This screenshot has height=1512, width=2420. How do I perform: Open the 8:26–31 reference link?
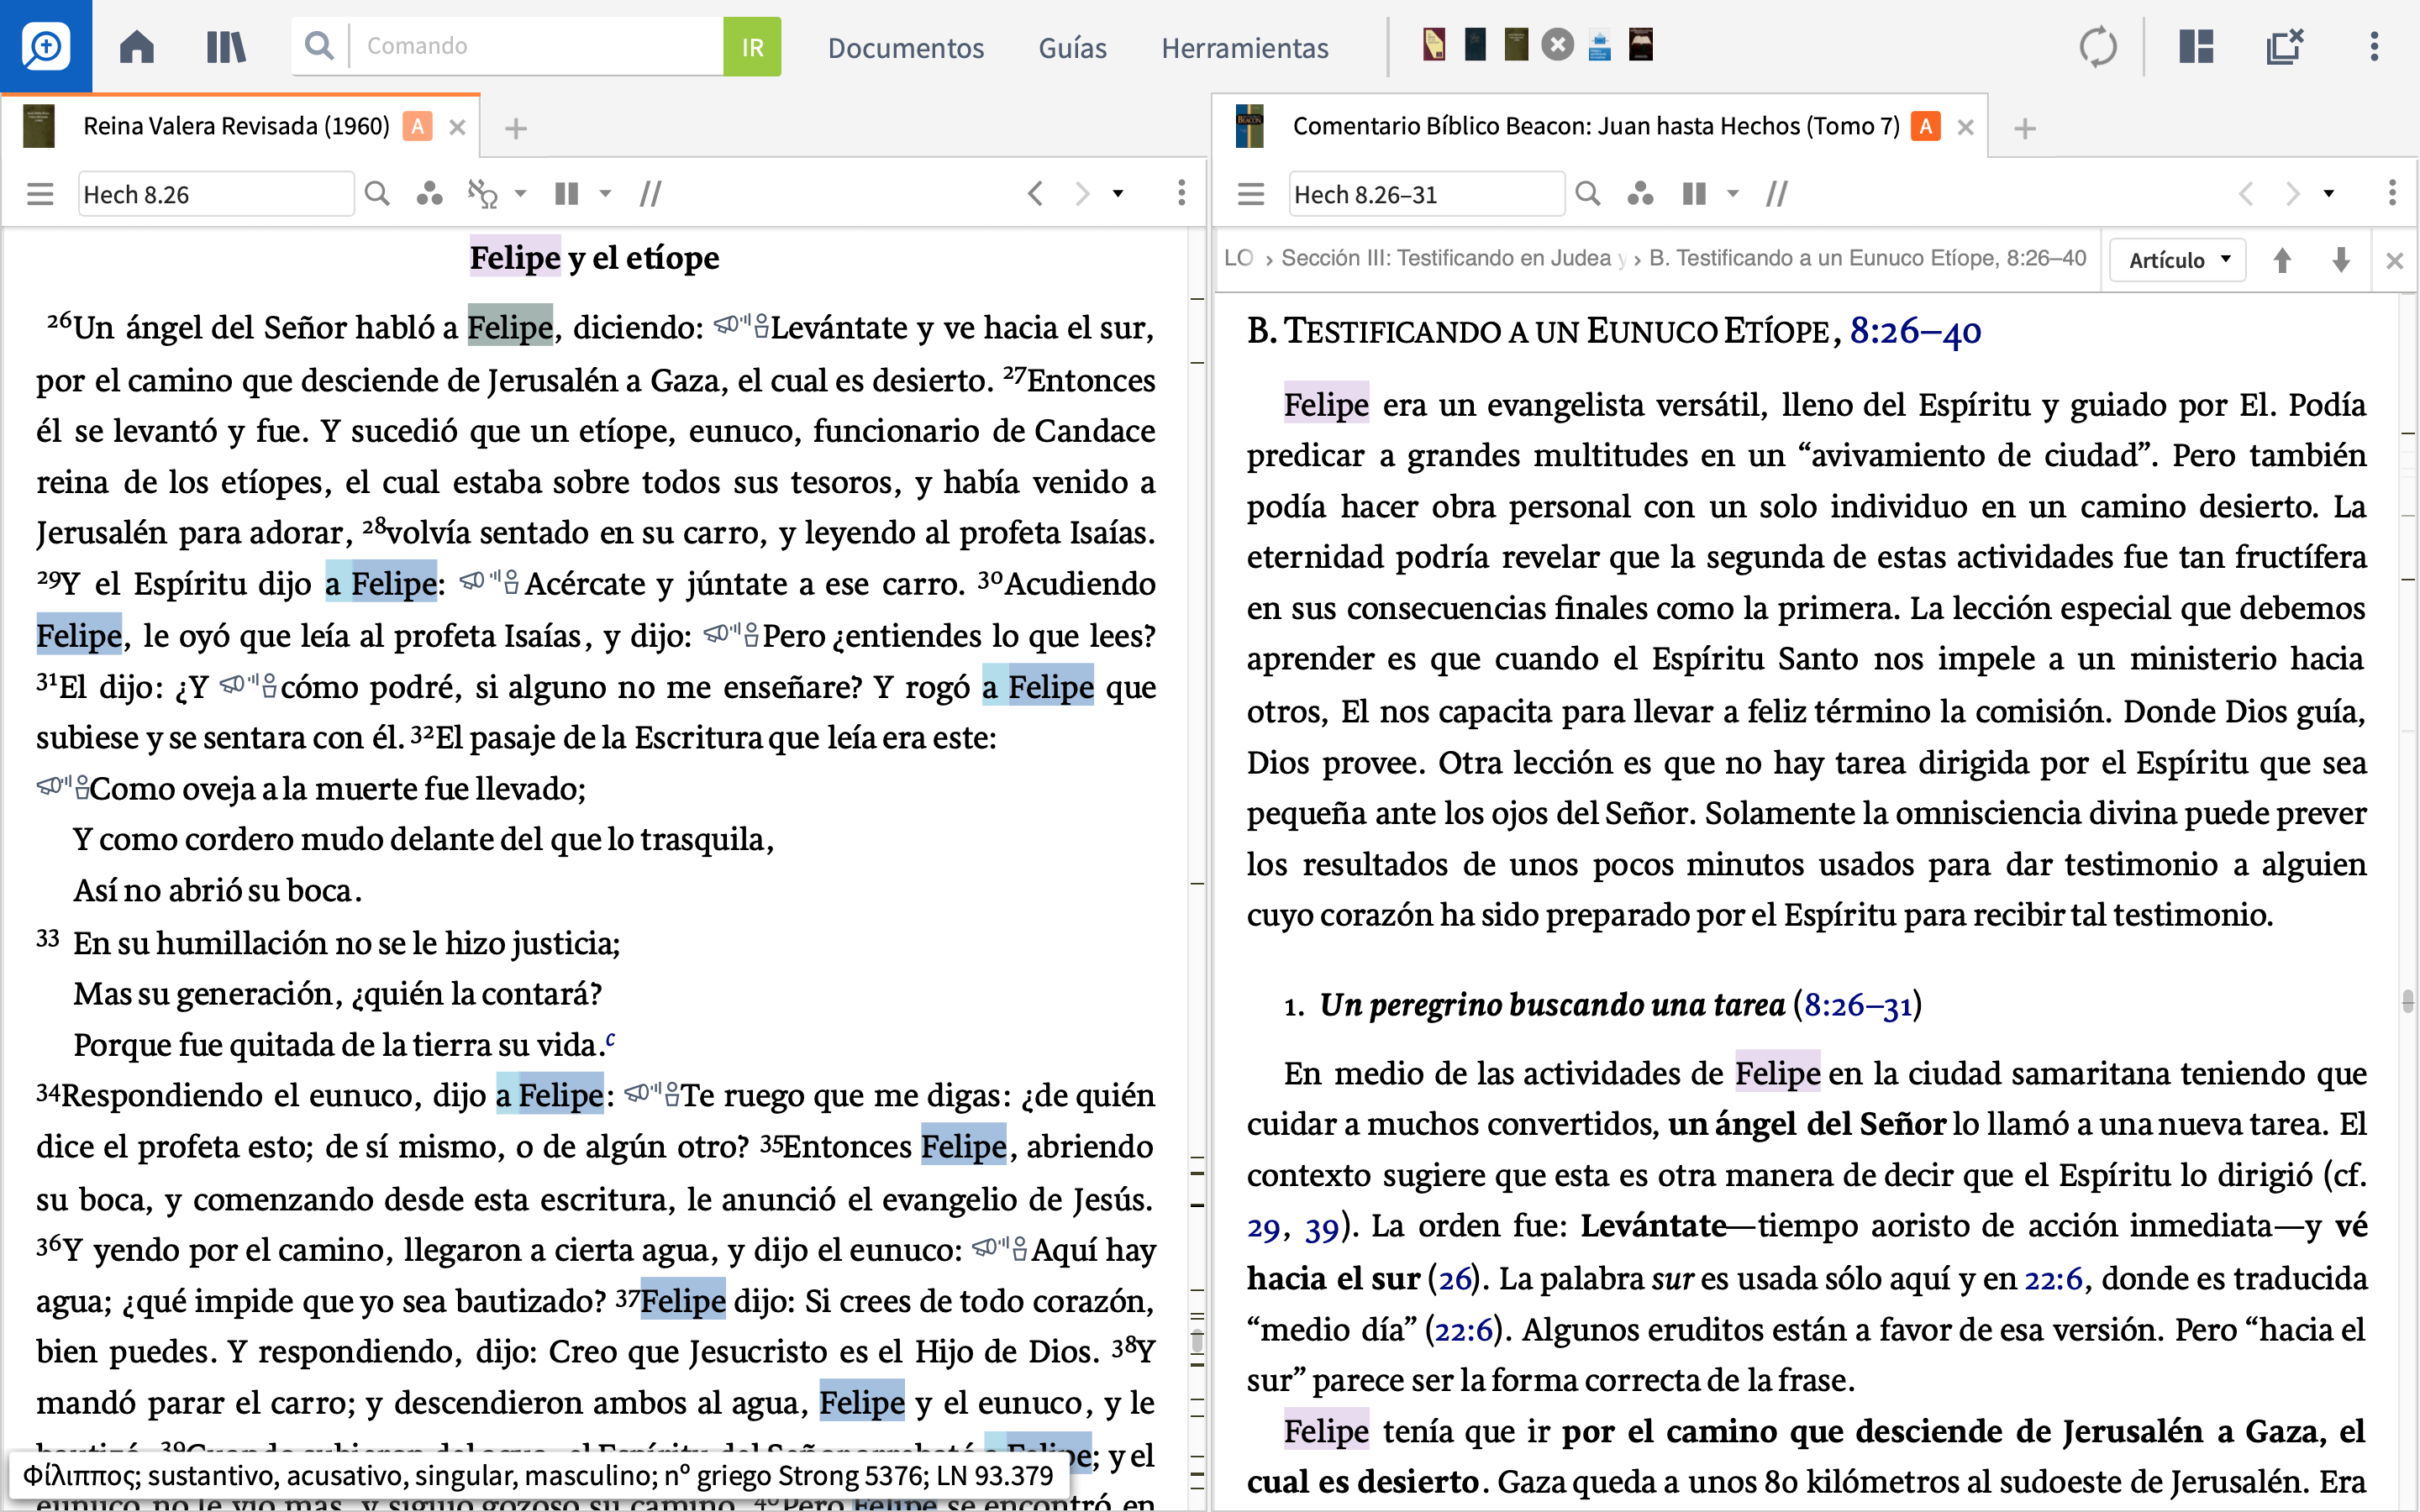click(x=1858, y=1005)
